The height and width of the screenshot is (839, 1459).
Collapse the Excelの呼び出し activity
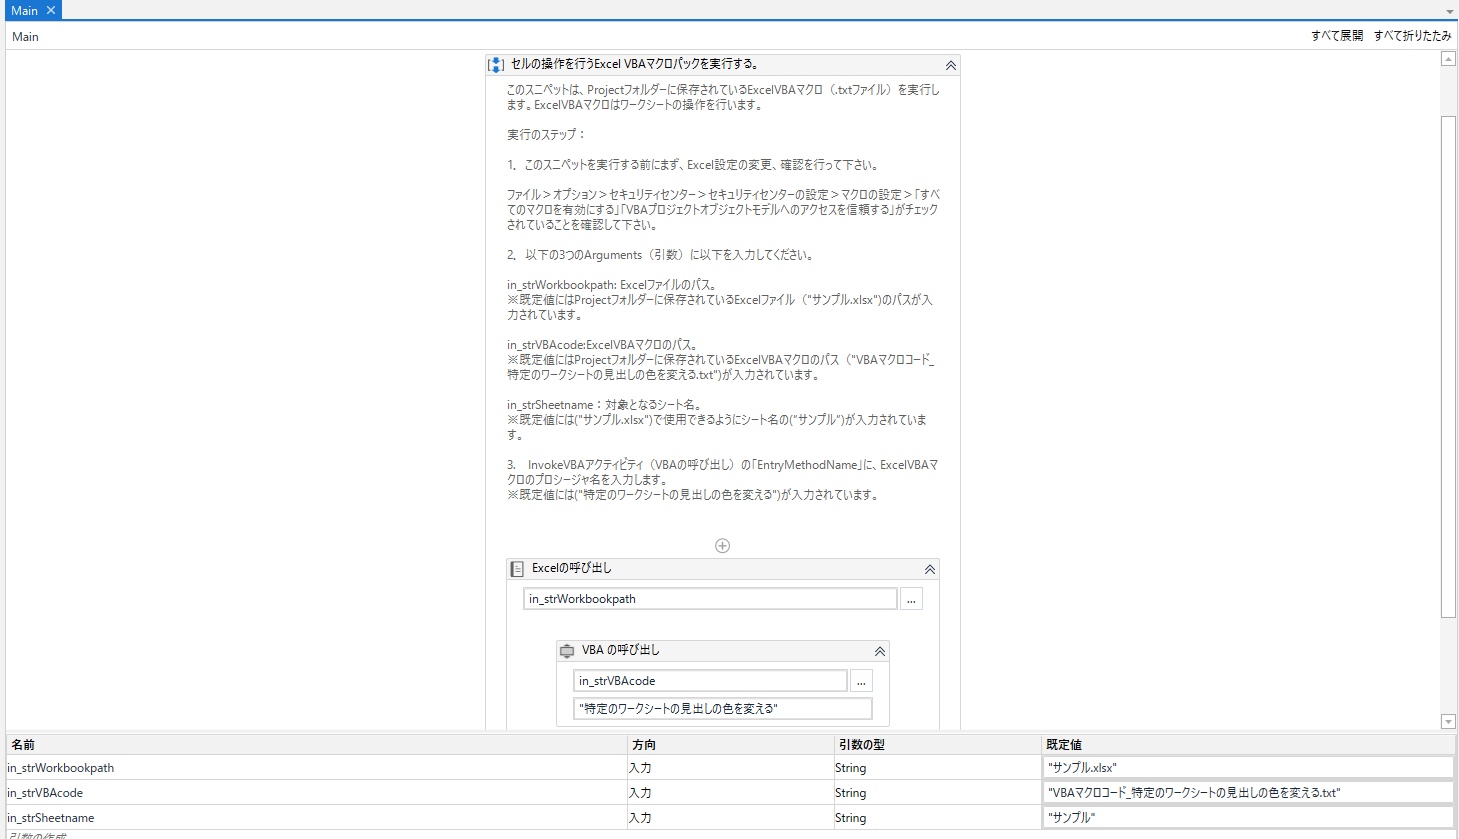[x=930, y=569]
